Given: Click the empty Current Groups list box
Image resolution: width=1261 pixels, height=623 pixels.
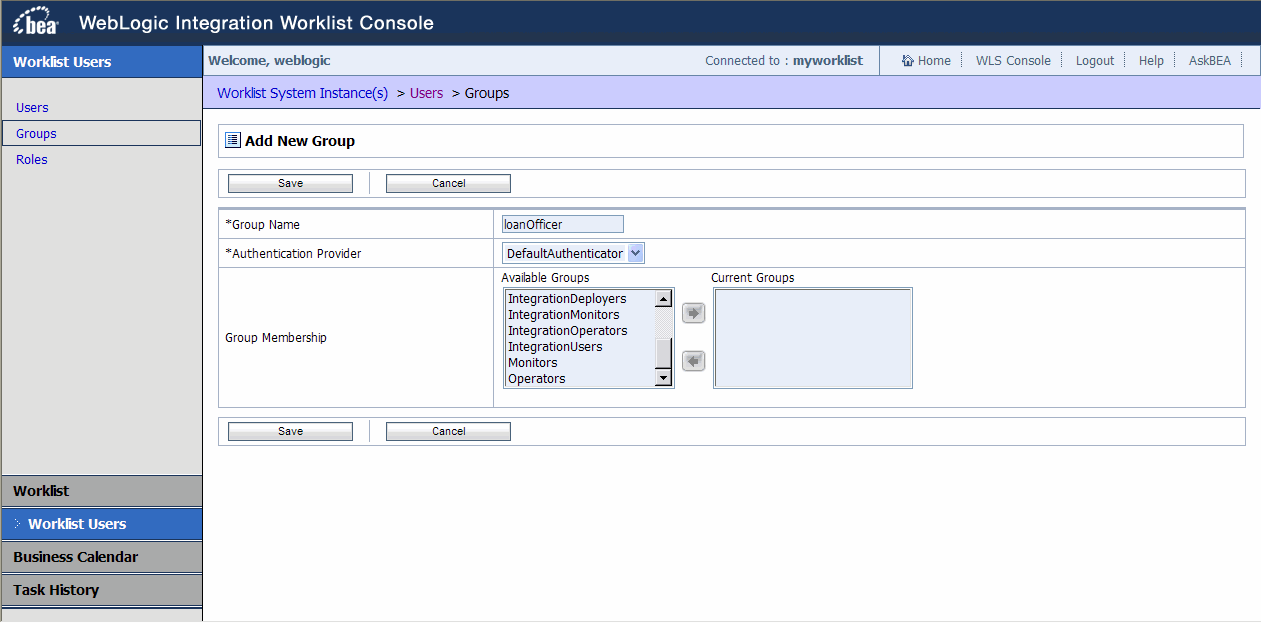Looking at the screenshot, I should pyautogui.click(x=813, y=338).
